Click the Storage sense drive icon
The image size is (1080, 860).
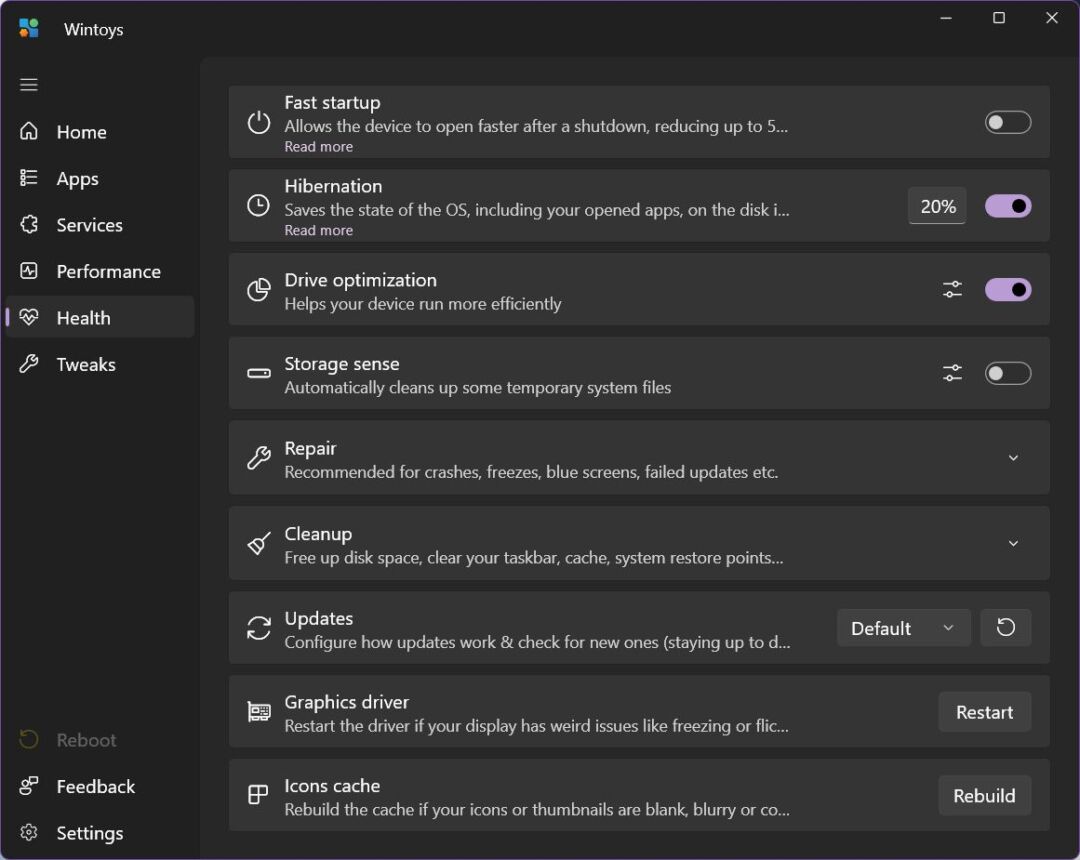pos(259,373)
